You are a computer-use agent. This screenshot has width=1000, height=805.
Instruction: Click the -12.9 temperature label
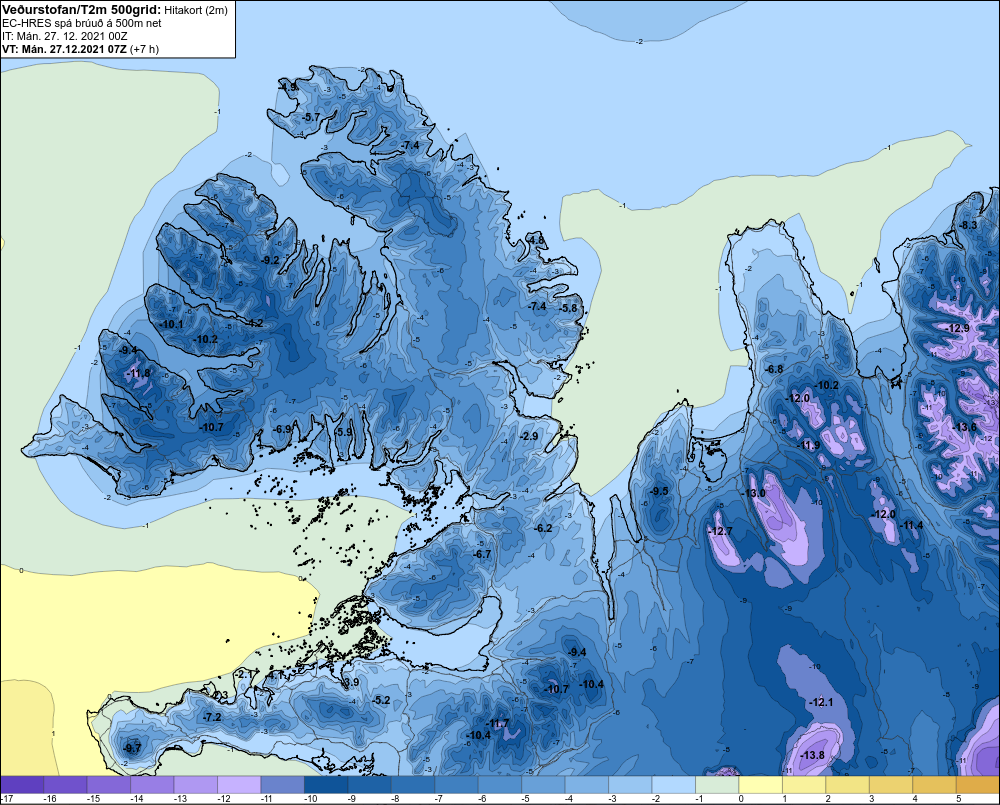tap(958, 329)
